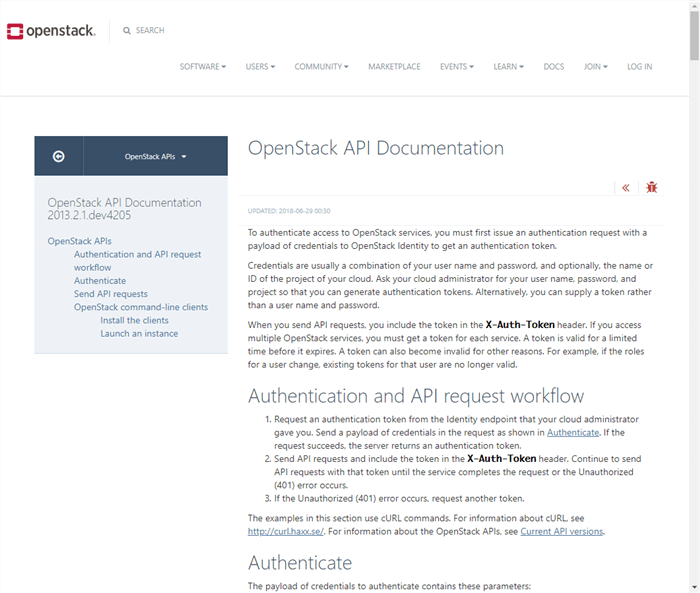Click the Authenticate section heading
Image resolution: width=700 pixels, height=593 pixels.
[x=300, y=563]
